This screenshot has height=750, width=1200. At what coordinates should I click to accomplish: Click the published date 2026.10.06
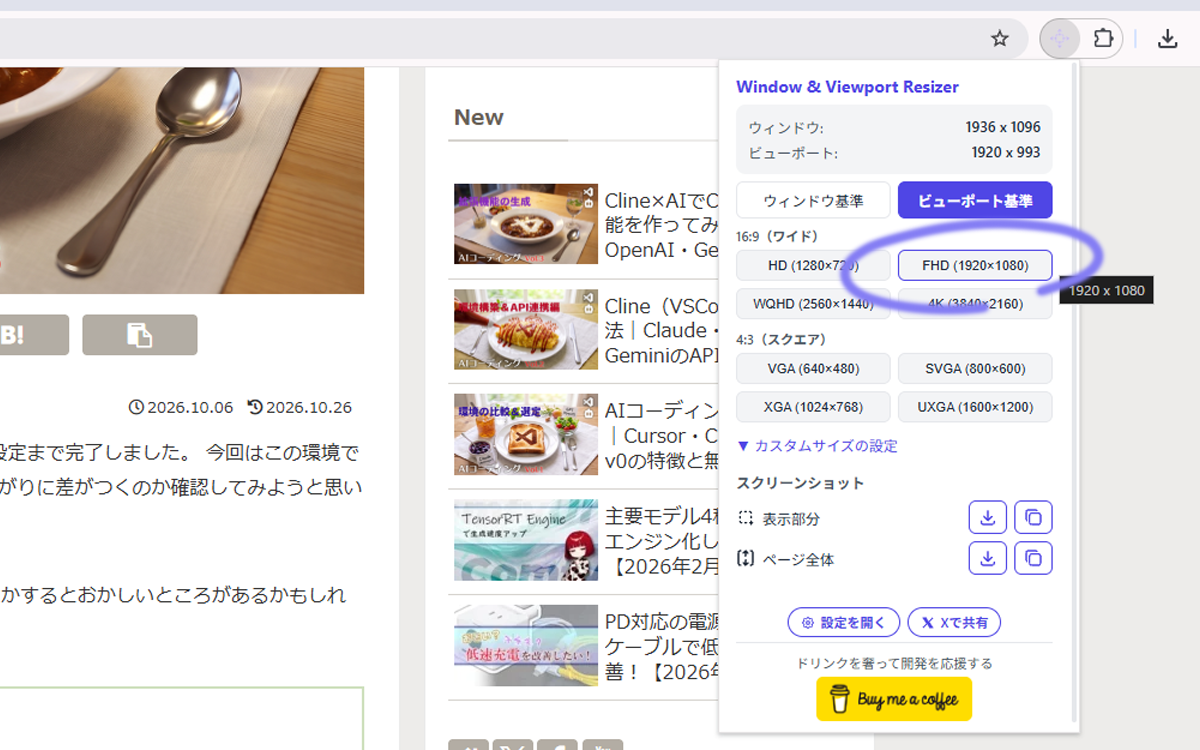pyautogui.click(x=182, y=407)
